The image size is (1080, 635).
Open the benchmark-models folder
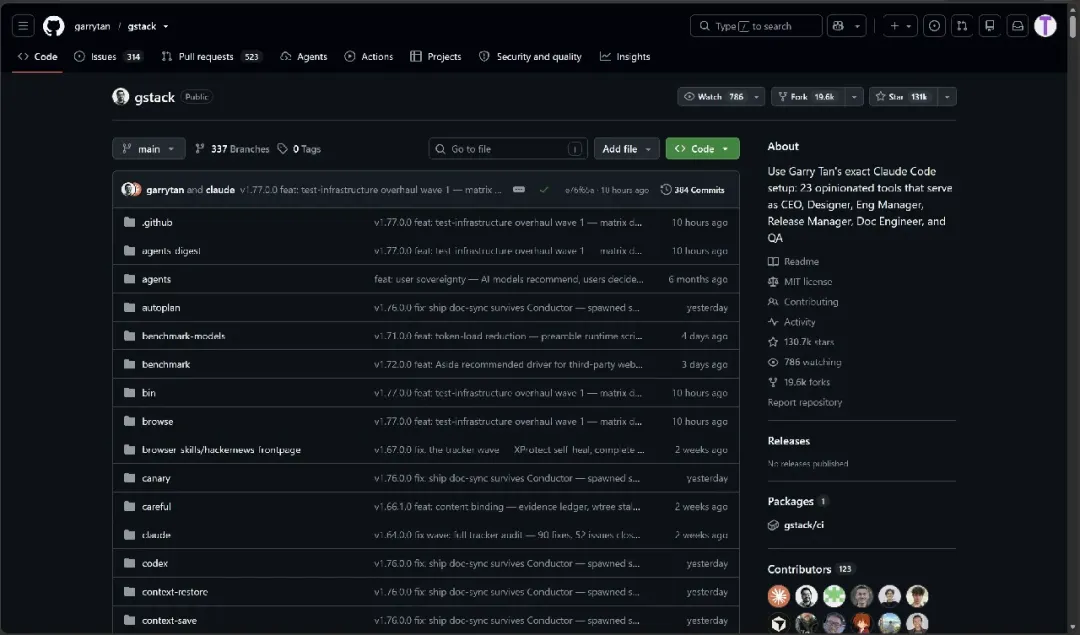coord(183,336)
